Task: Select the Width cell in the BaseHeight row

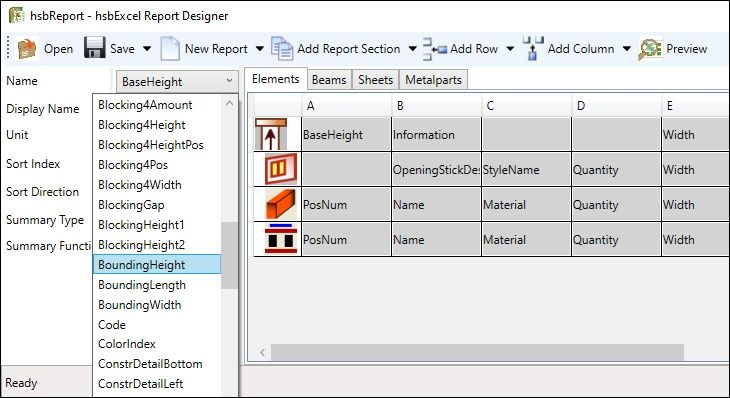Action: pos(696,134)
